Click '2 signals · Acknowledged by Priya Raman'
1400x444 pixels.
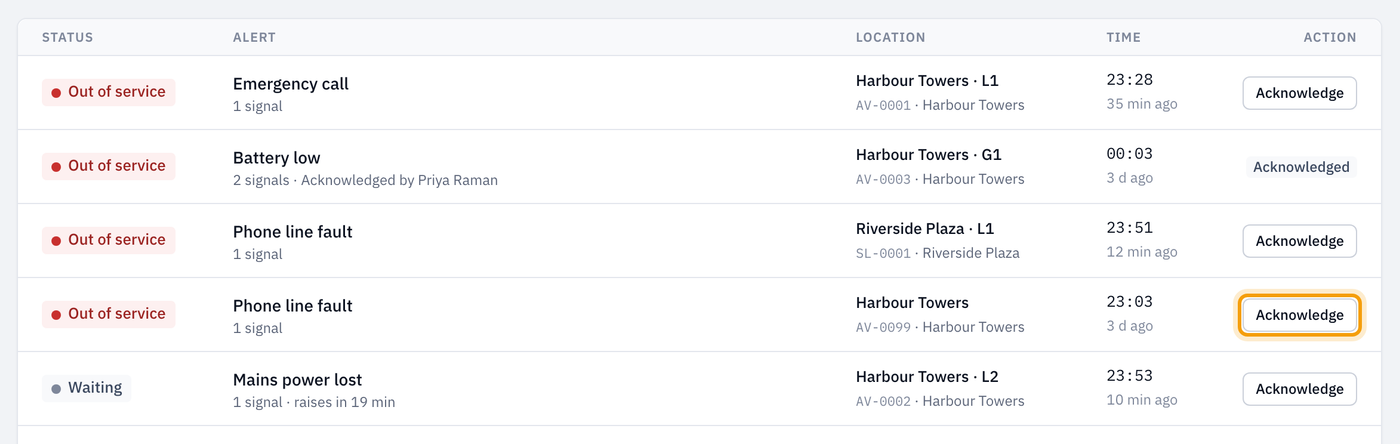tap(365, 180)
